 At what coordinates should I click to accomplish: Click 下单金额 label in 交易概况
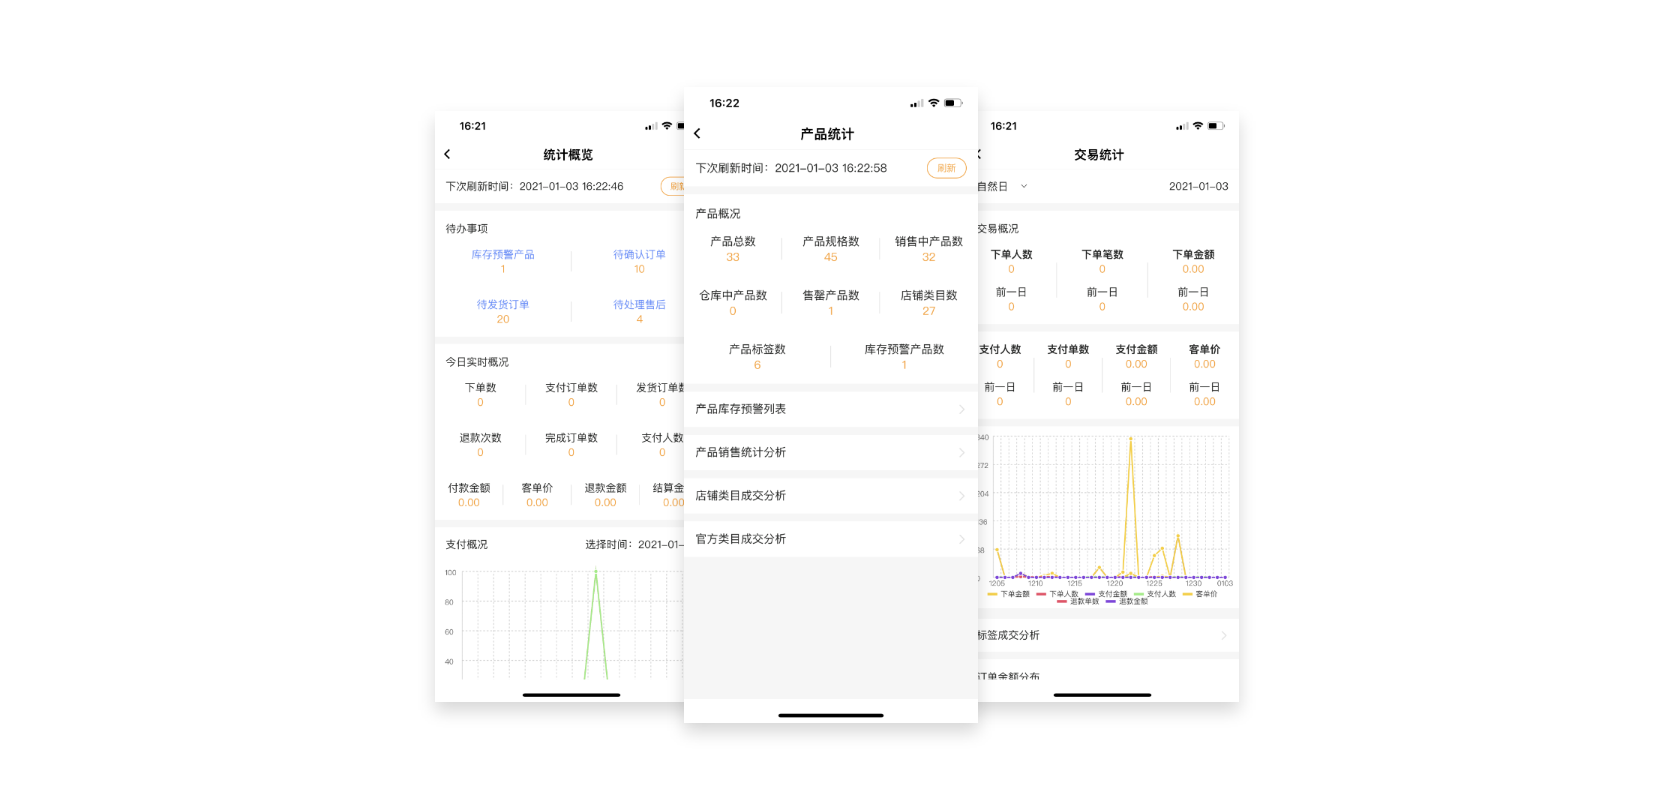1193,255
